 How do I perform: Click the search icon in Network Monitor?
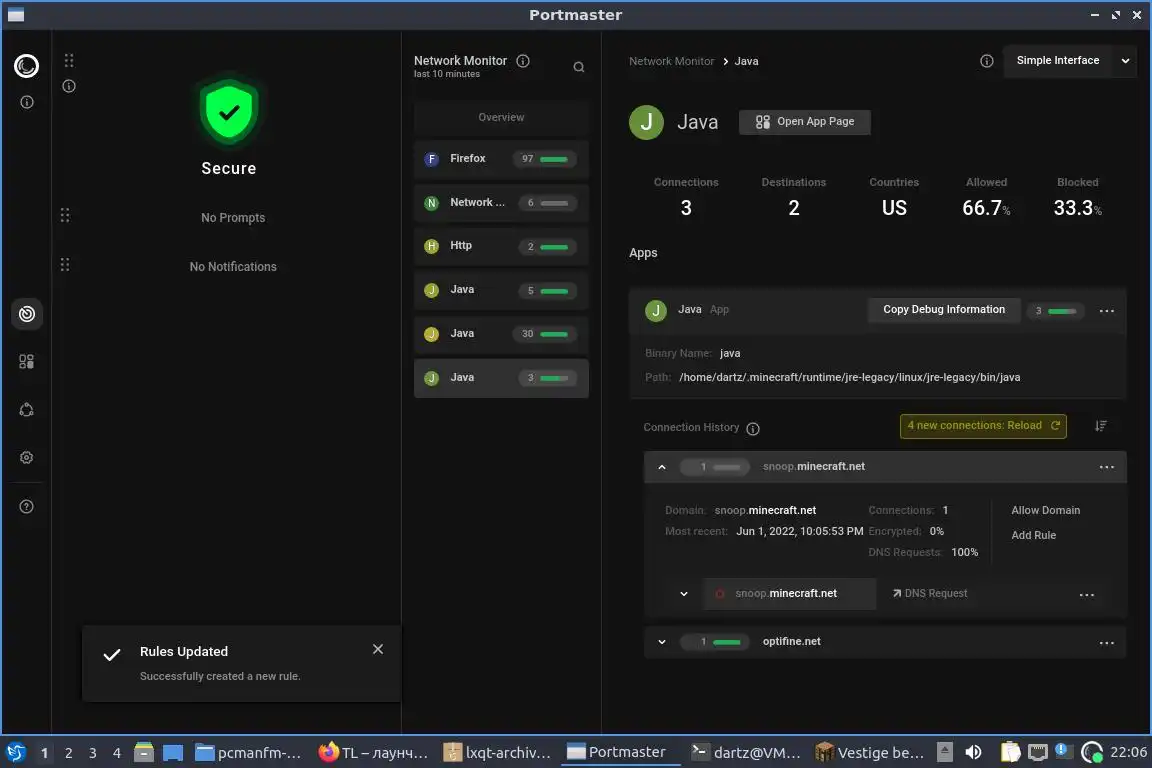tap(579, 67)
